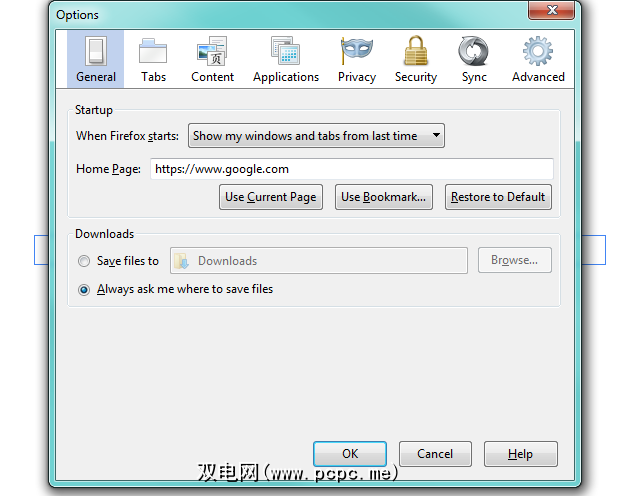
Task: Switch to the Tabs options panel
Action: 153,59
